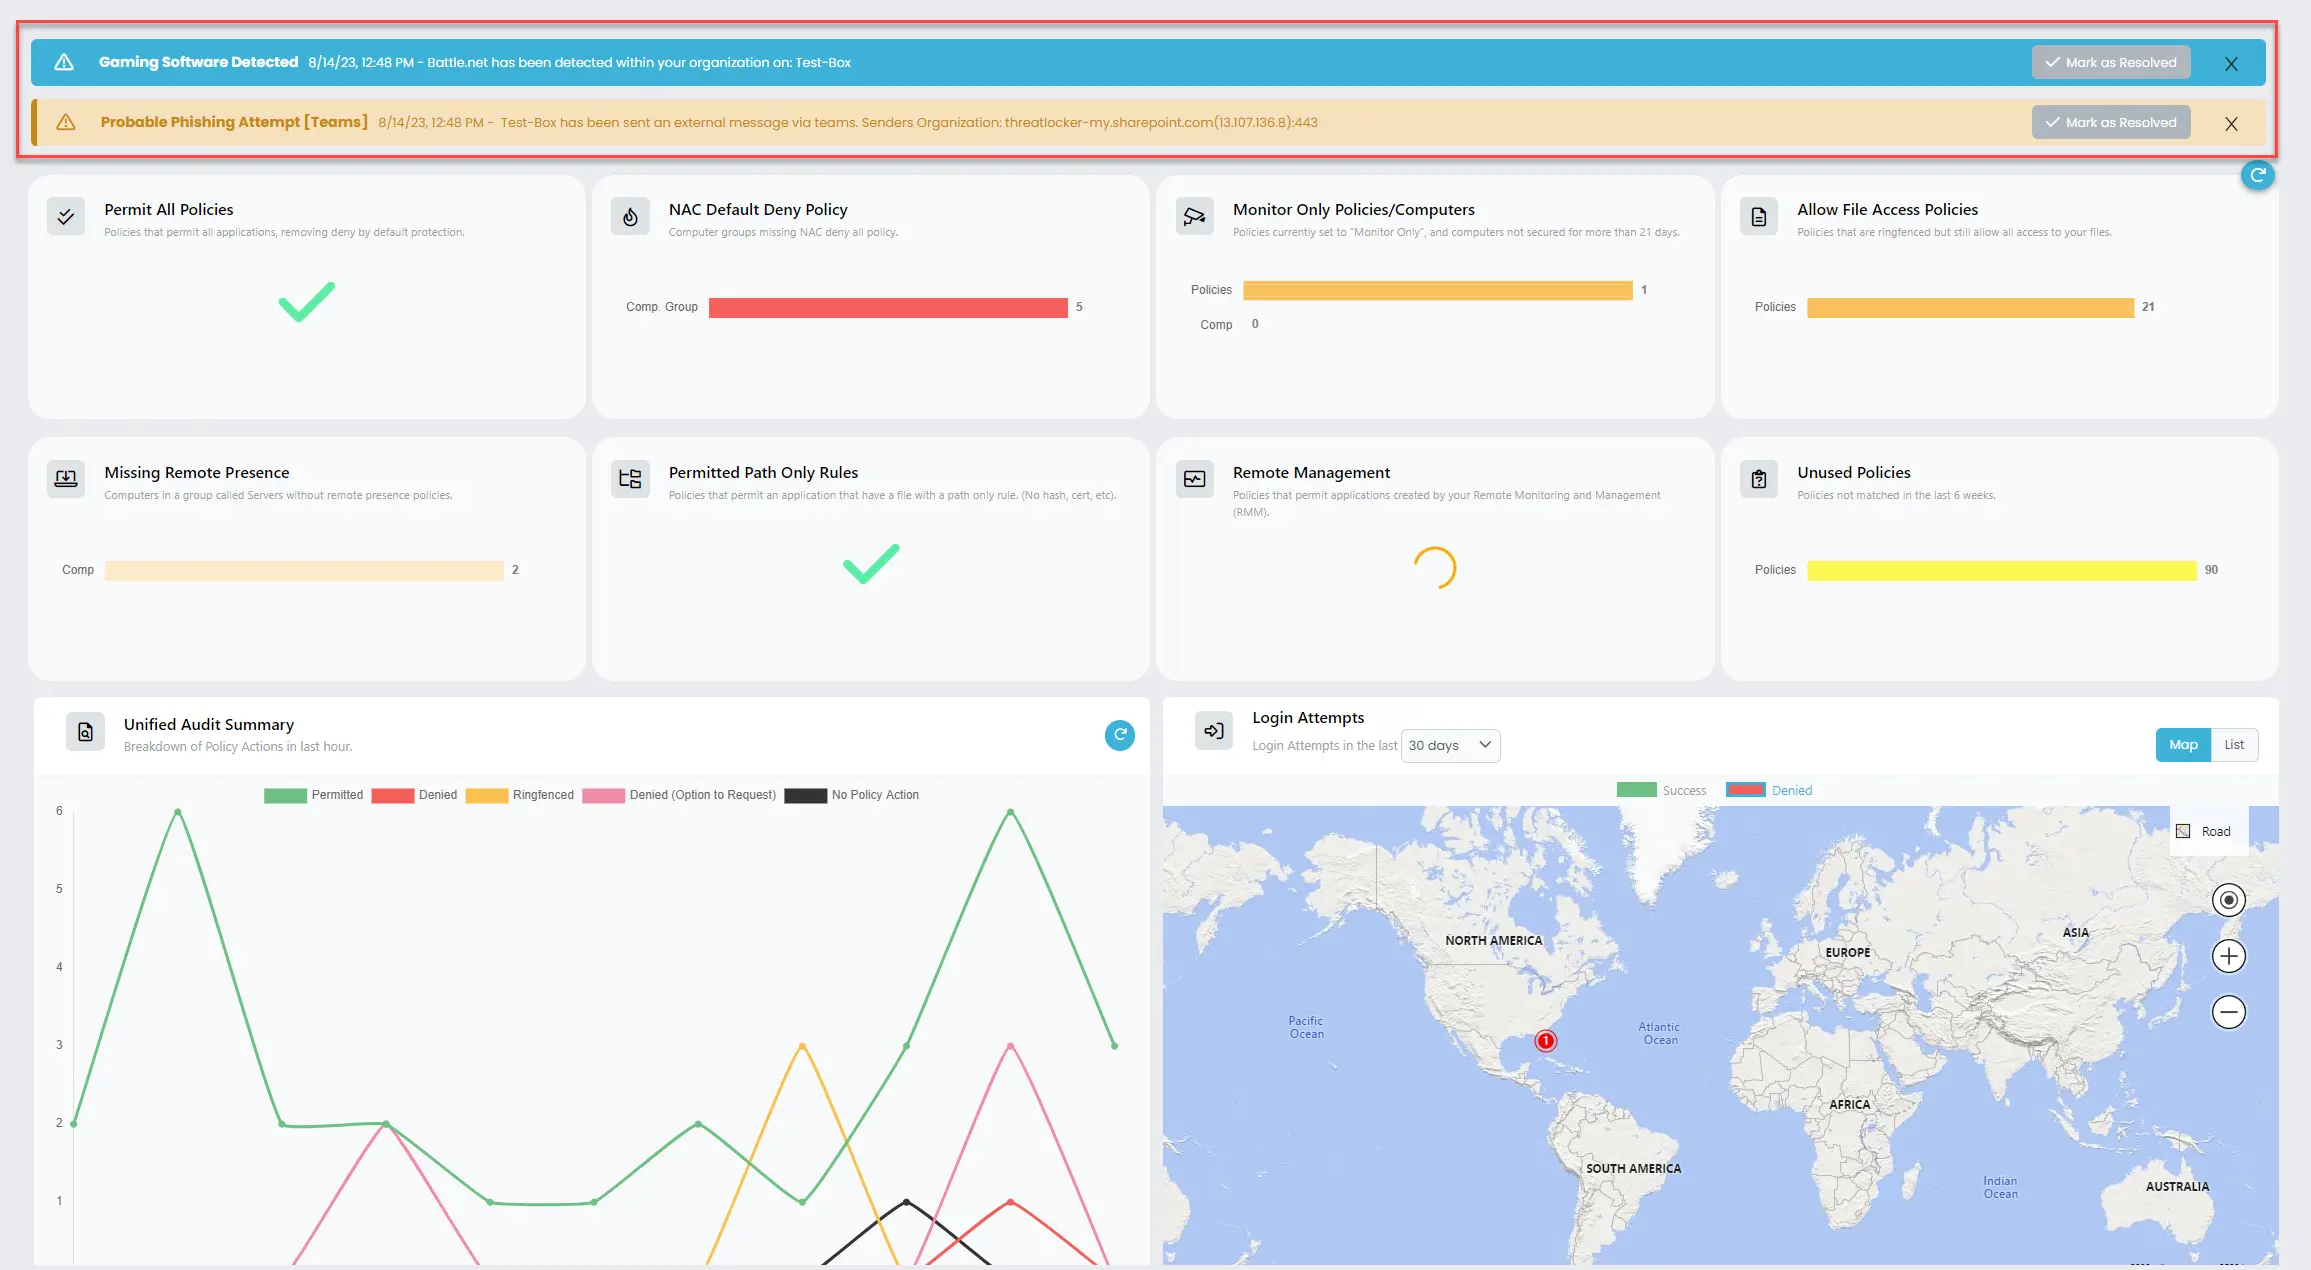The height and width of the screenshot is (1270, 2311).
Task: Click the Missing Remote Presence panel icon
Action: [x=65, y=479]
